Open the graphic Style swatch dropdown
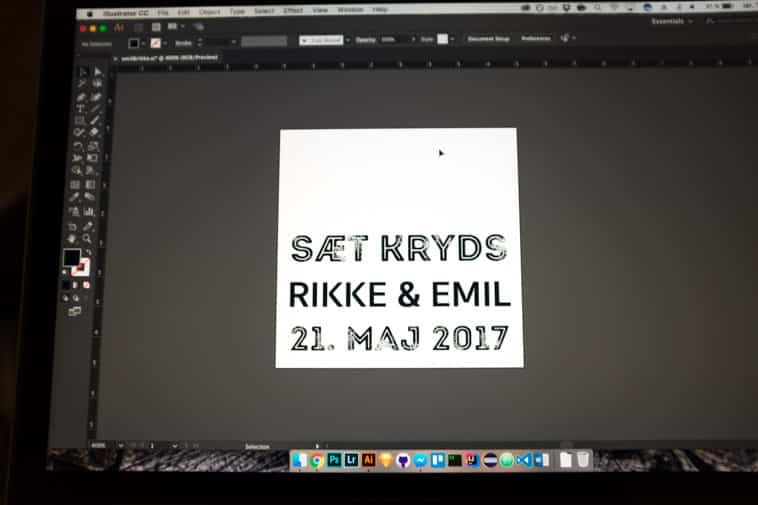Screen dimensions: 758x505 pyautogui.click(x=452, y=39)
